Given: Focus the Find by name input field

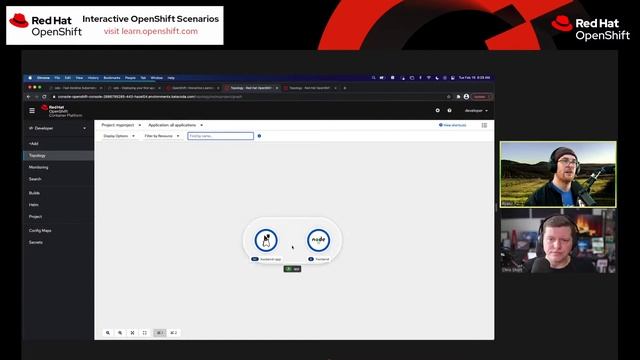Looking at the screenshot, I should 220,136.
